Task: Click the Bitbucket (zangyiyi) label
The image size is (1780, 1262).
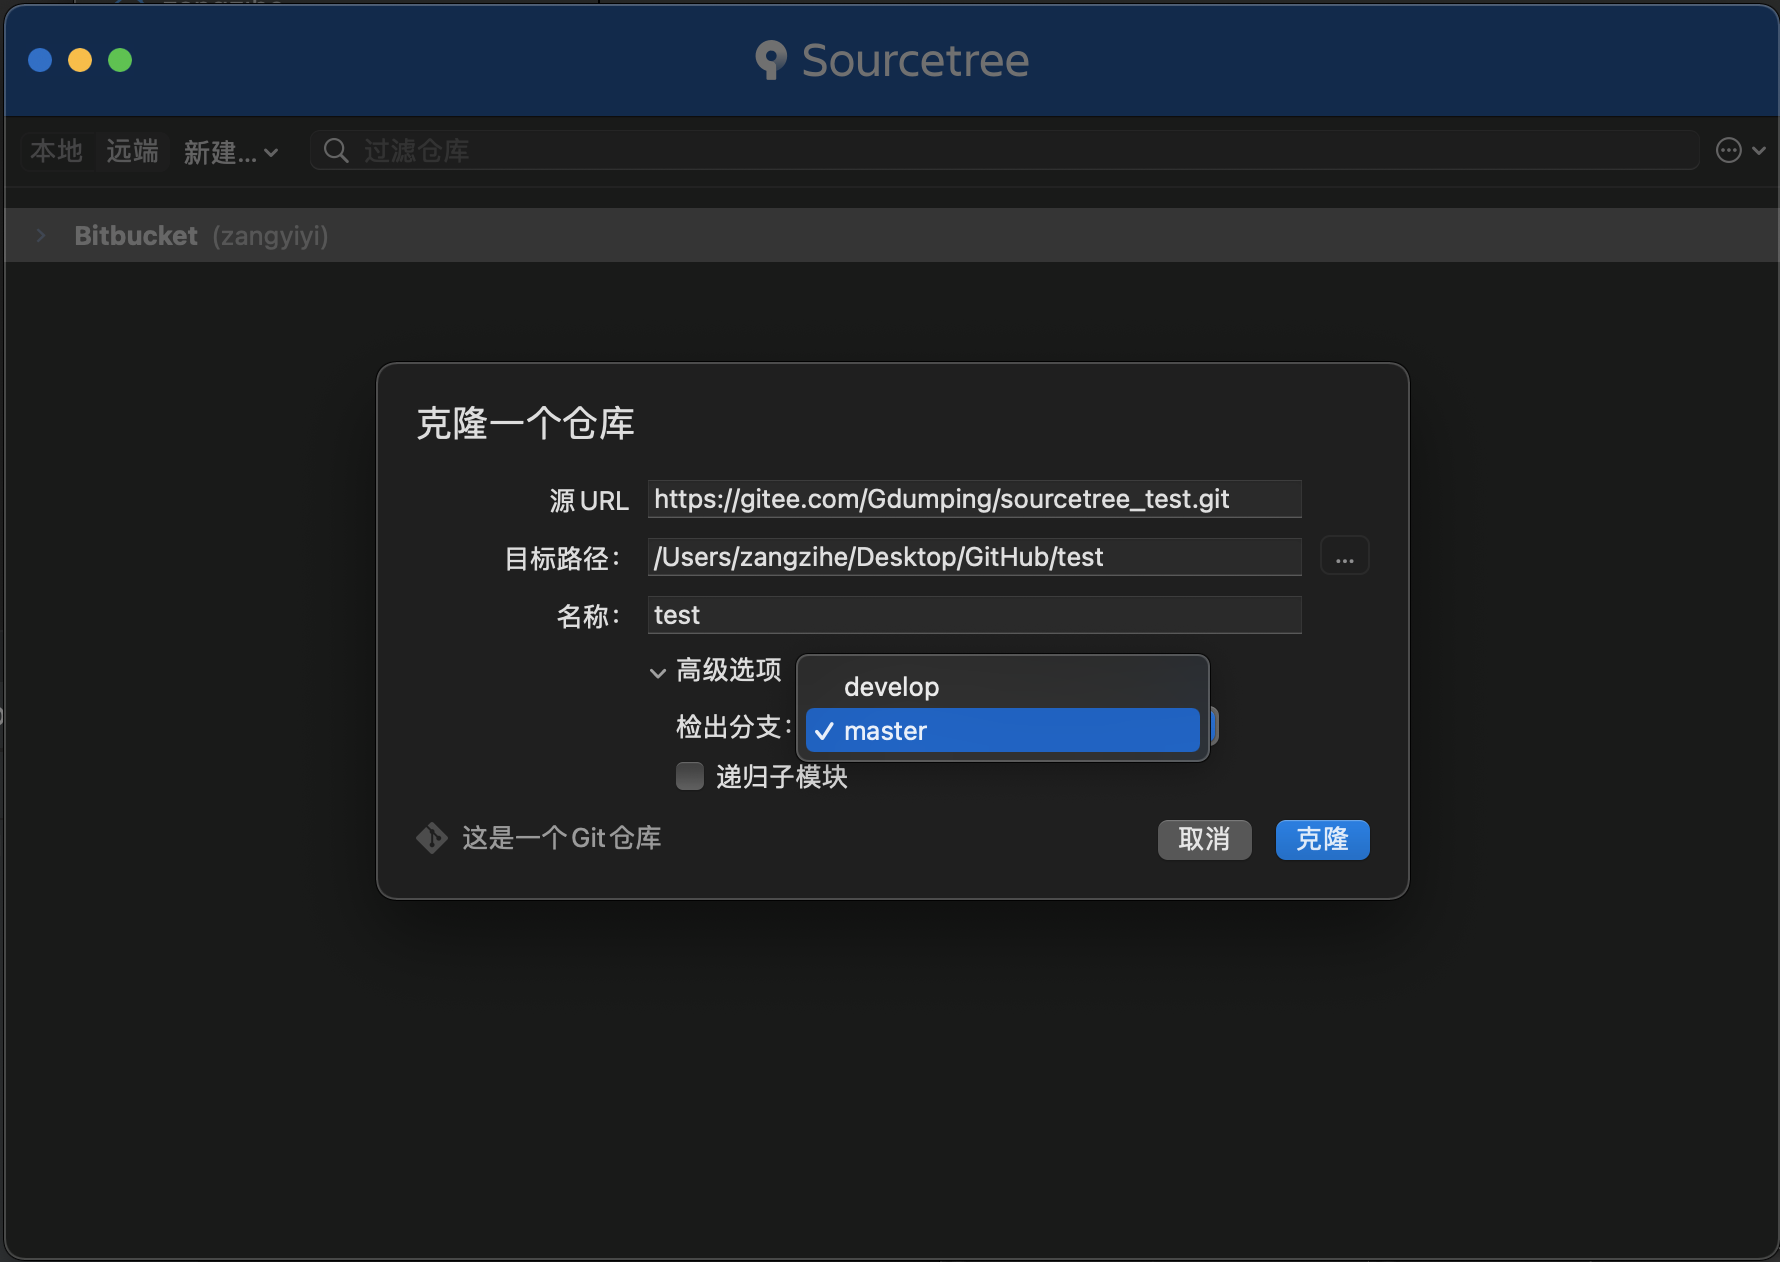Action: pyautogui.click(x=201, y=236)
